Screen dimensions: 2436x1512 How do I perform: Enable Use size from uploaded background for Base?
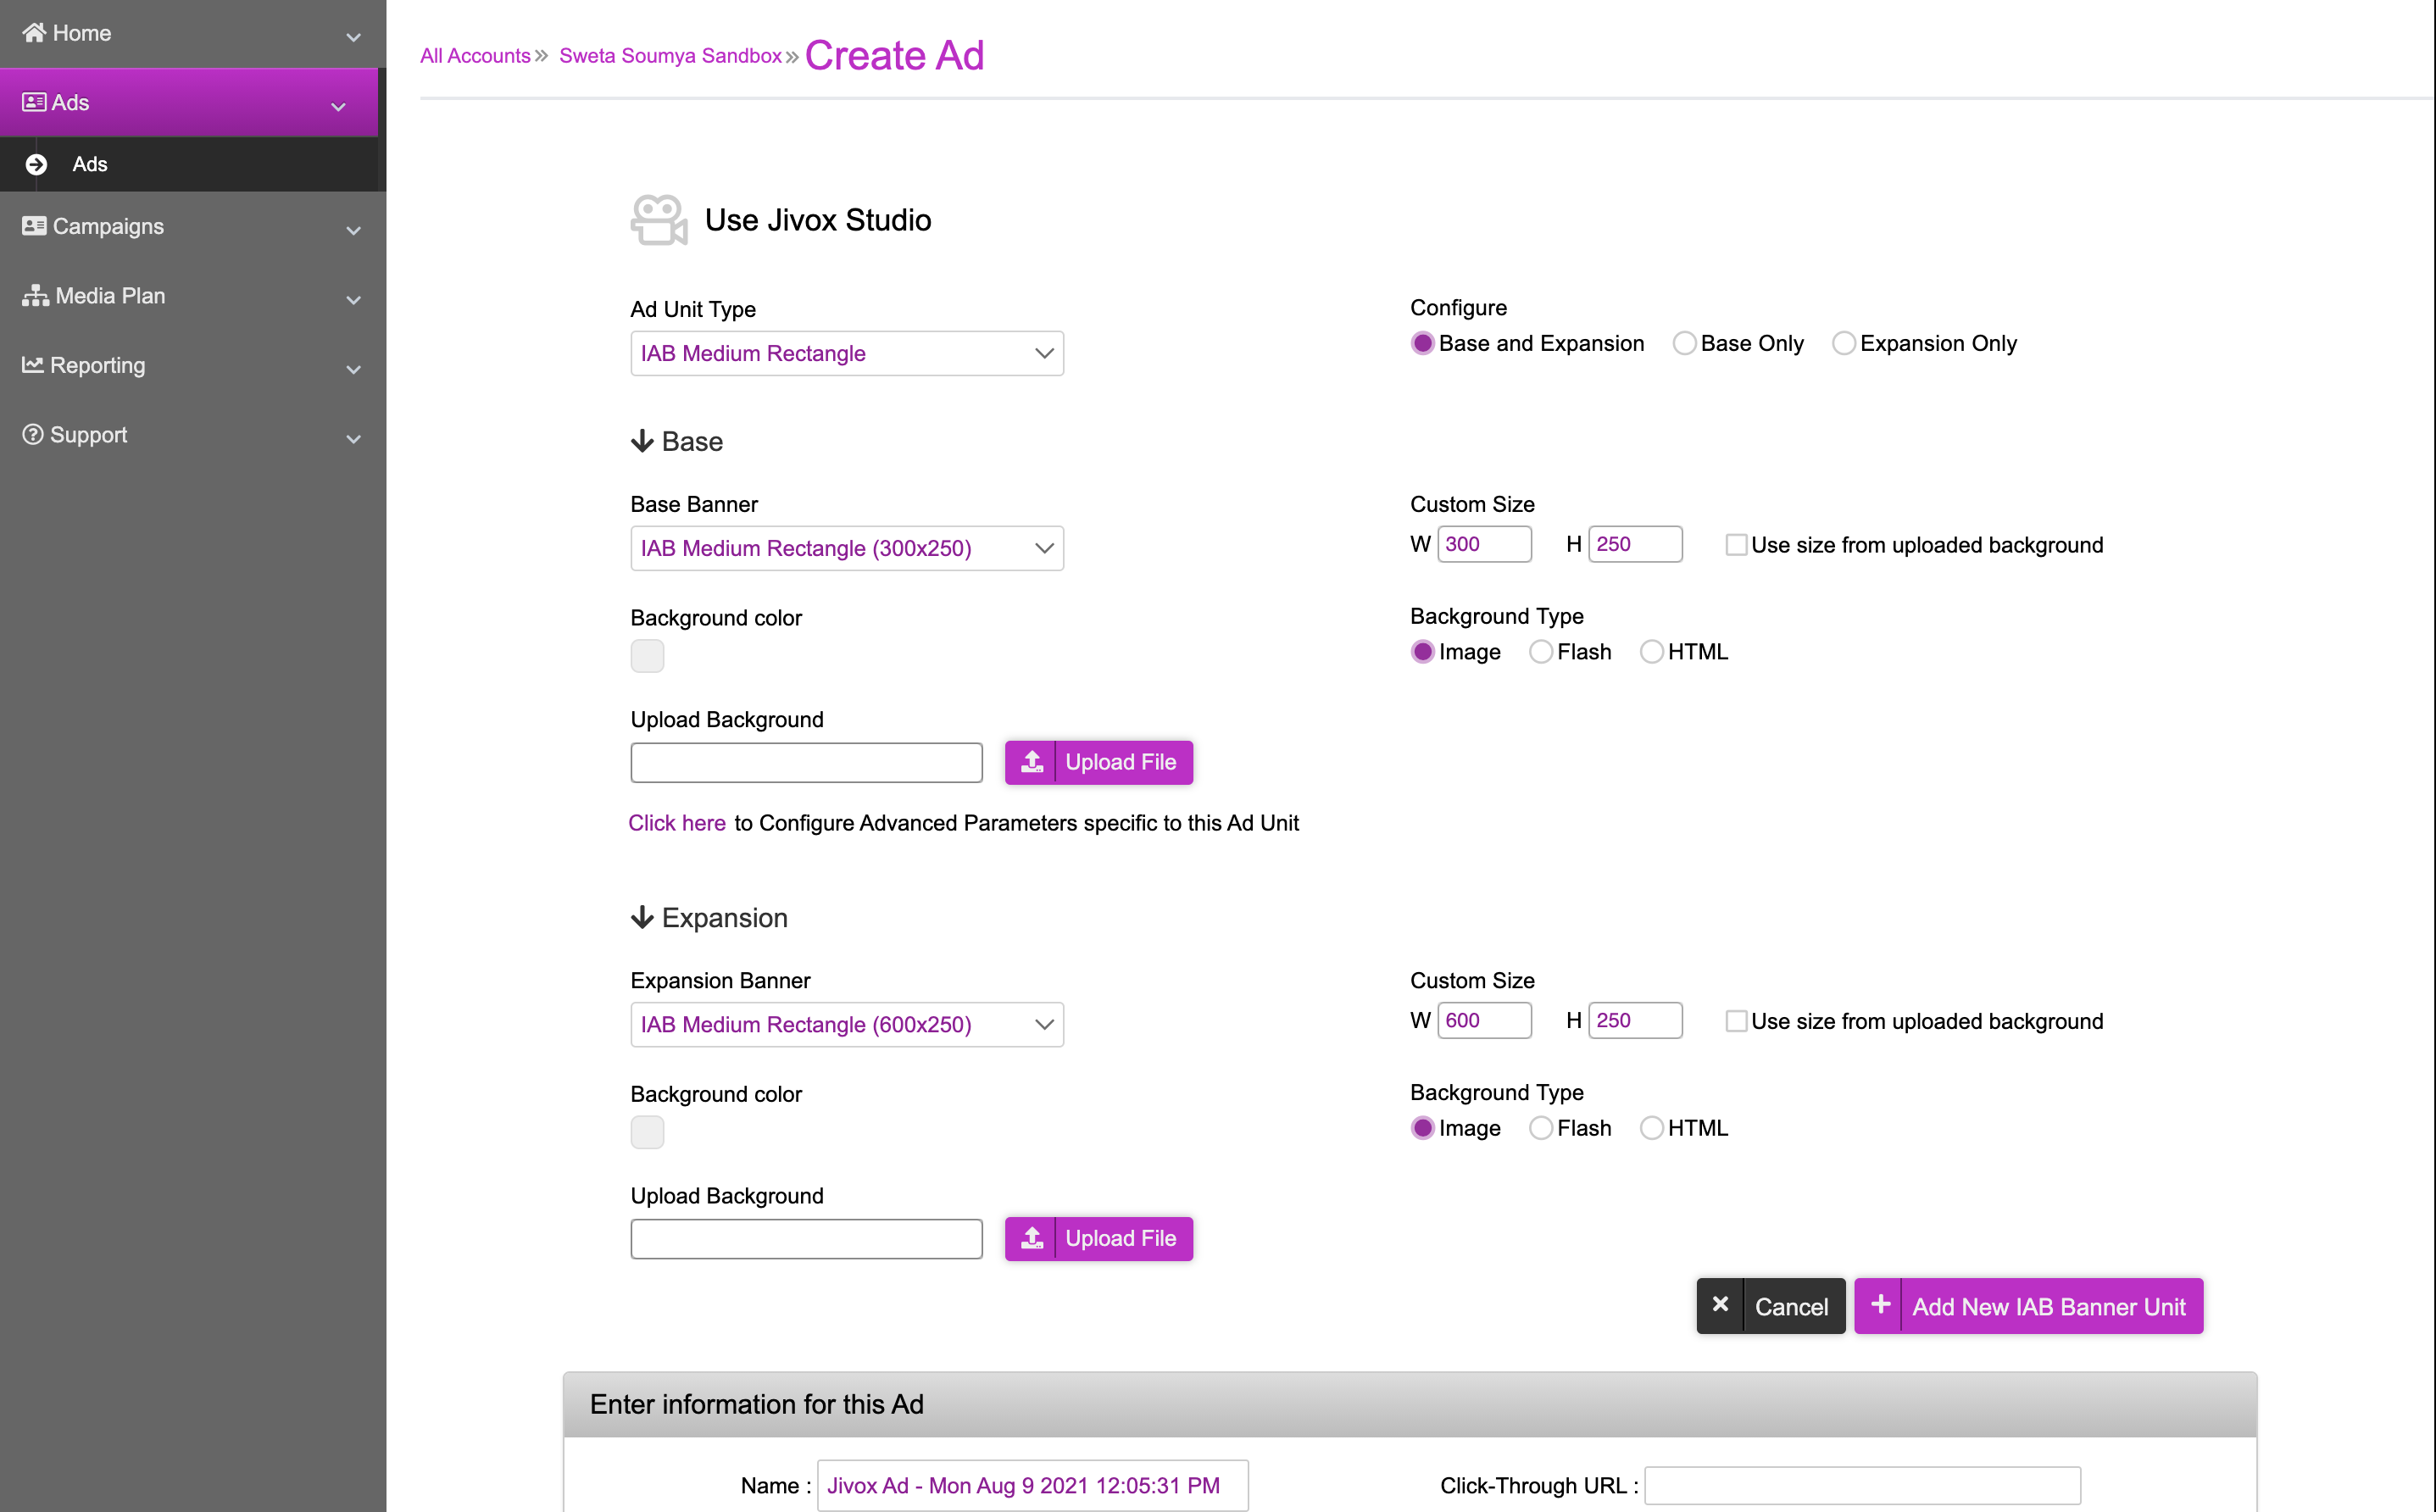coord(1736,545)
